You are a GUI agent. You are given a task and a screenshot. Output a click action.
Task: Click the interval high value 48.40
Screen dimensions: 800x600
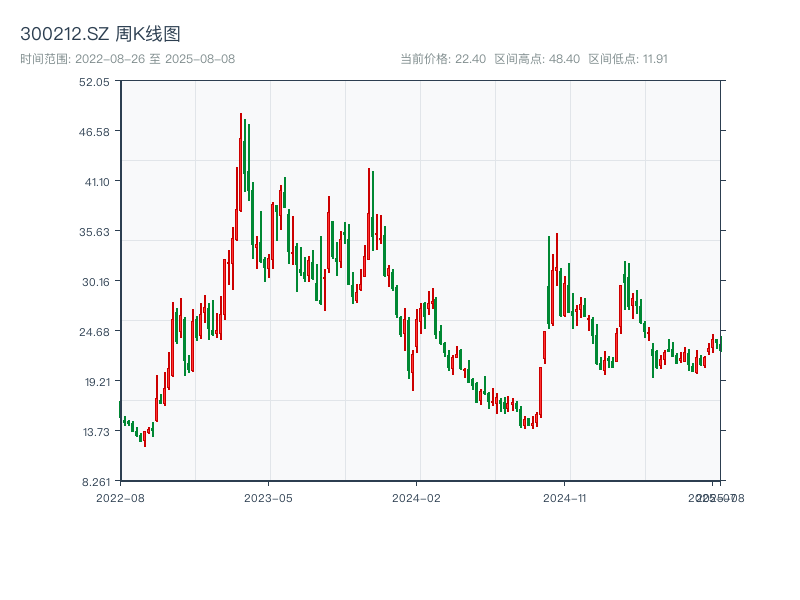coord(563,58)
